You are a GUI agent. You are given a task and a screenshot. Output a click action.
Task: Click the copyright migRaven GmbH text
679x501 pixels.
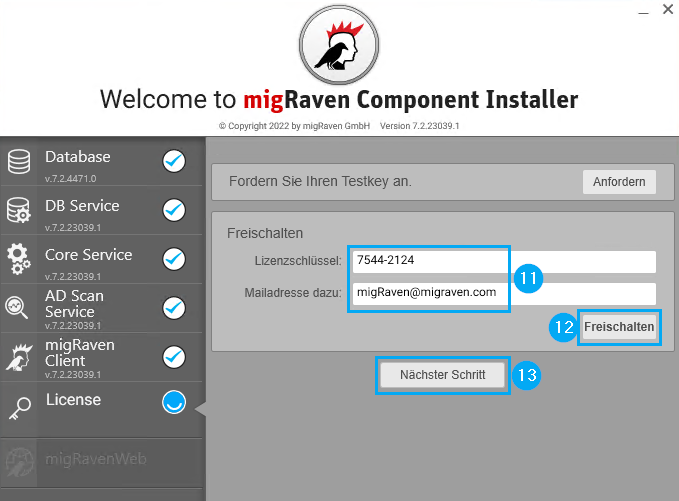coord(294,126)
